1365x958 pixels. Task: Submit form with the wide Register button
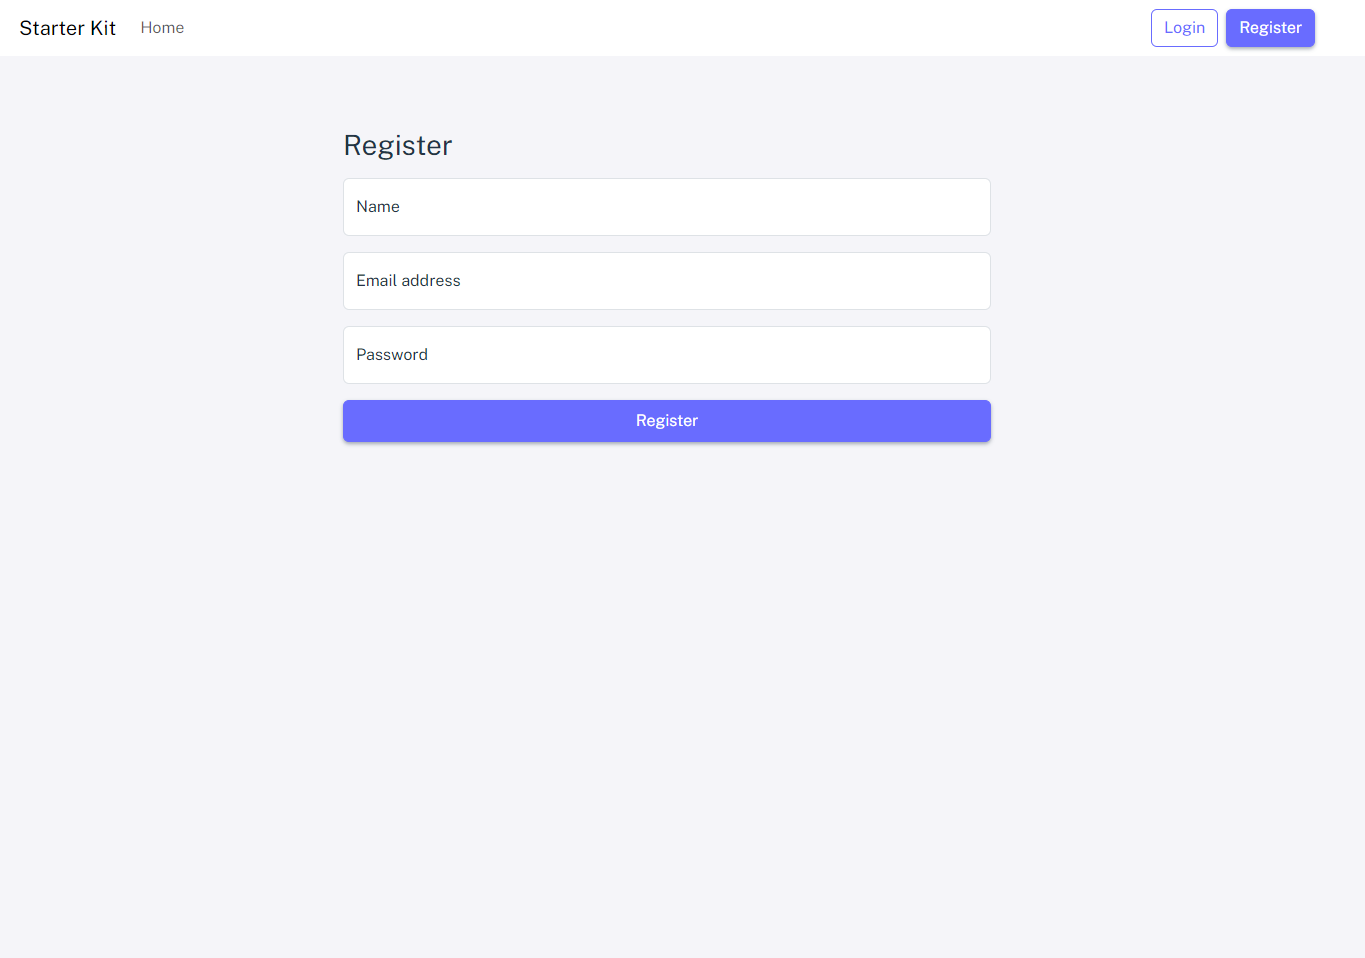(x=667, y=421)
